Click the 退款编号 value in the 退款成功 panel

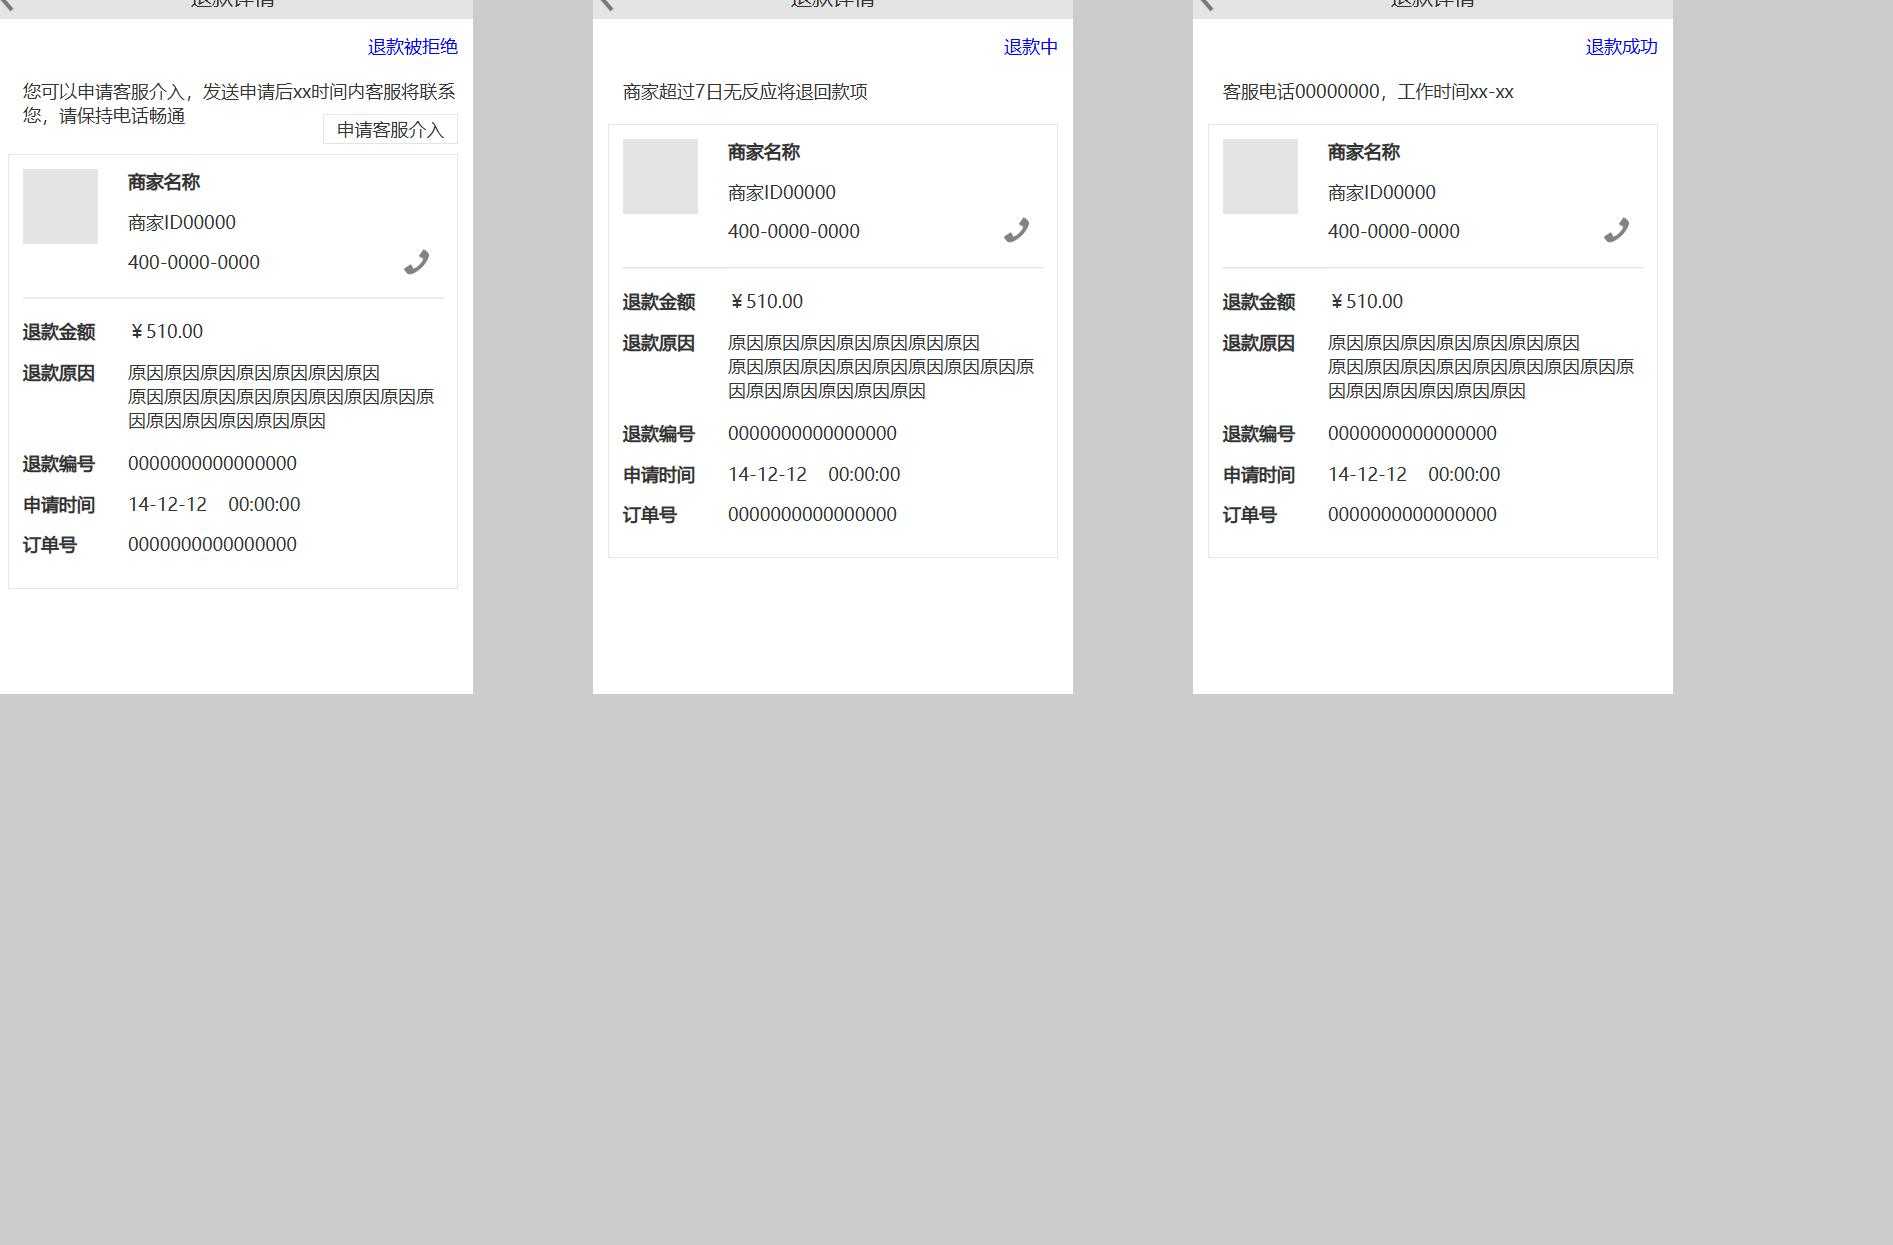(1412, 433)
